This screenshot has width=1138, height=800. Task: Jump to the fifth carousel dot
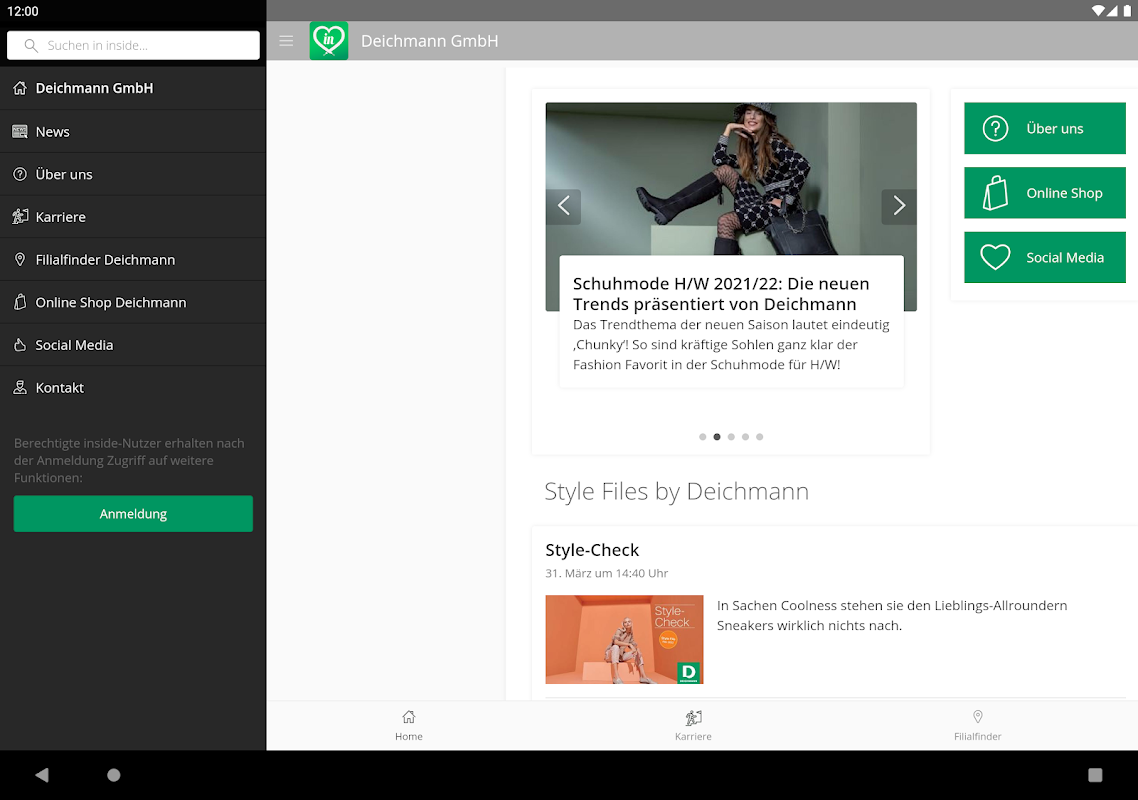point(760,437)
